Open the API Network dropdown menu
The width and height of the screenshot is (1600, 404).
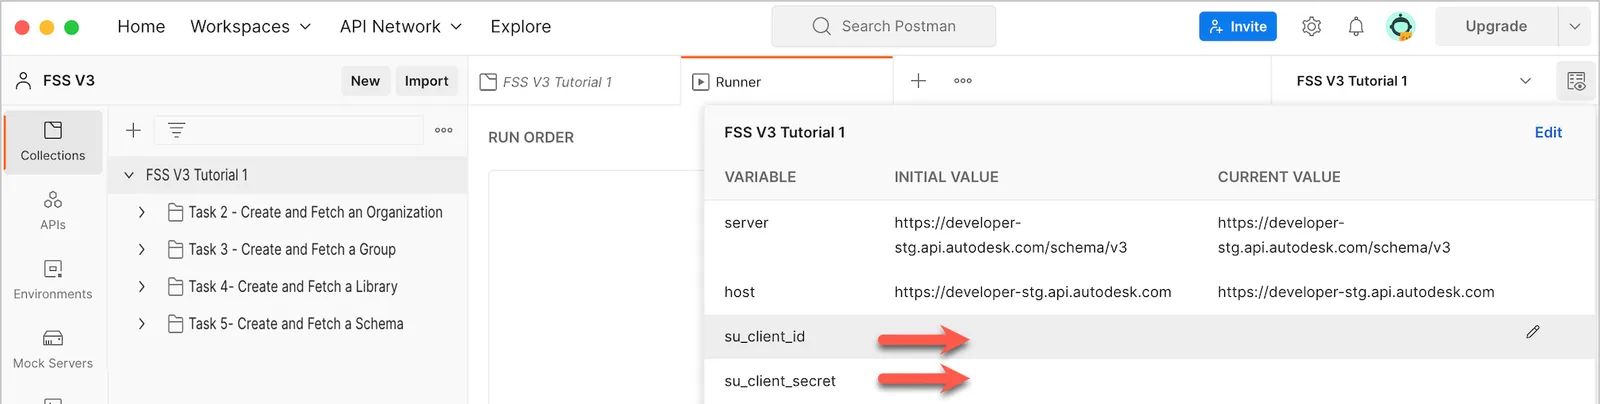(400, 27)
